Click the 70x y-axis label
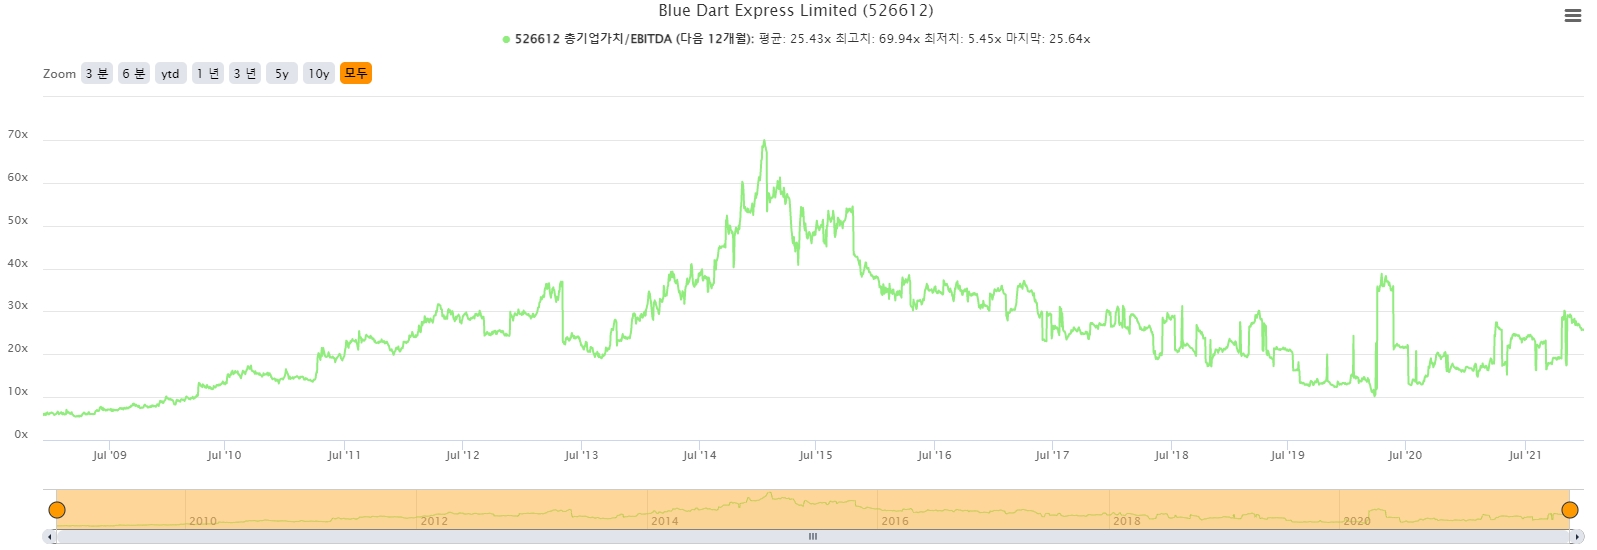The image size is (1597, 550). click(x=18, y=134)
